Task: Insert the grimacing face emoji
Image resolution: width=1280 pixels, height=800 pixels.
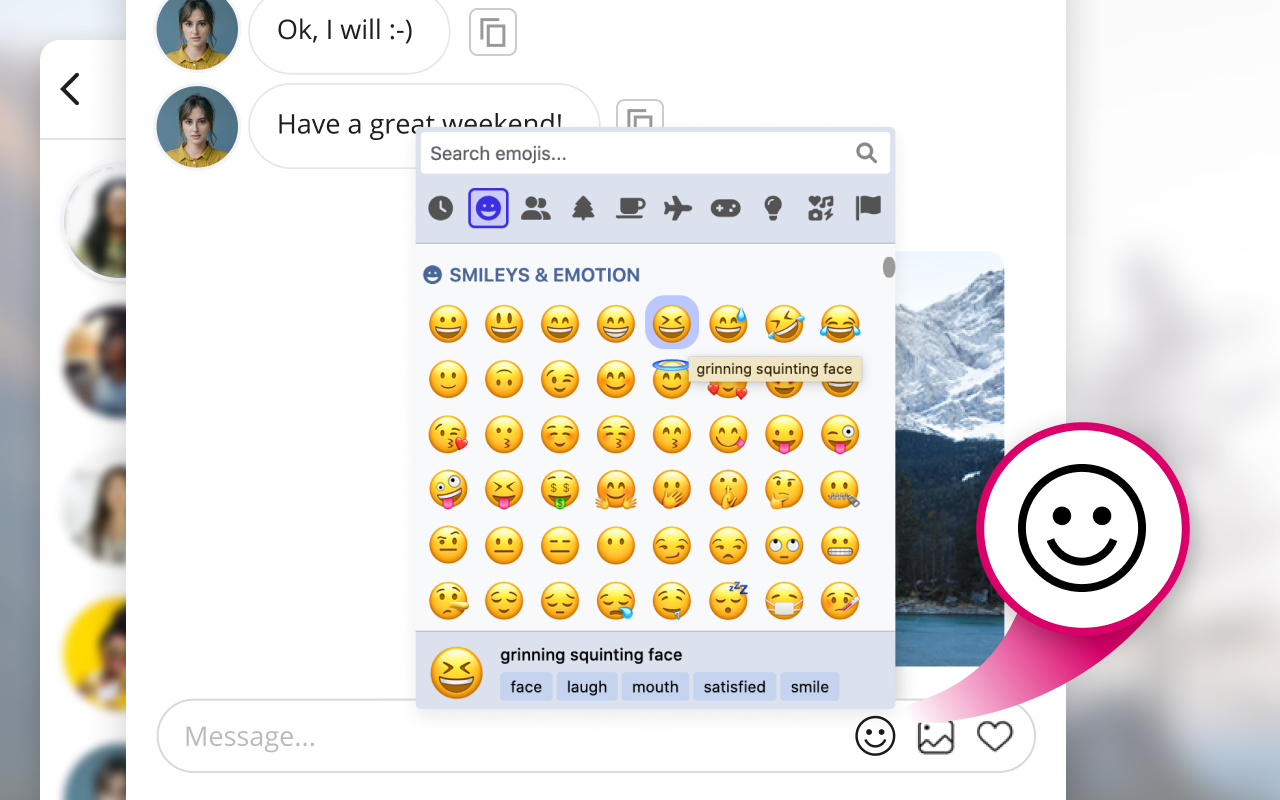Action: pyautogui.click(x=840, y=546)
